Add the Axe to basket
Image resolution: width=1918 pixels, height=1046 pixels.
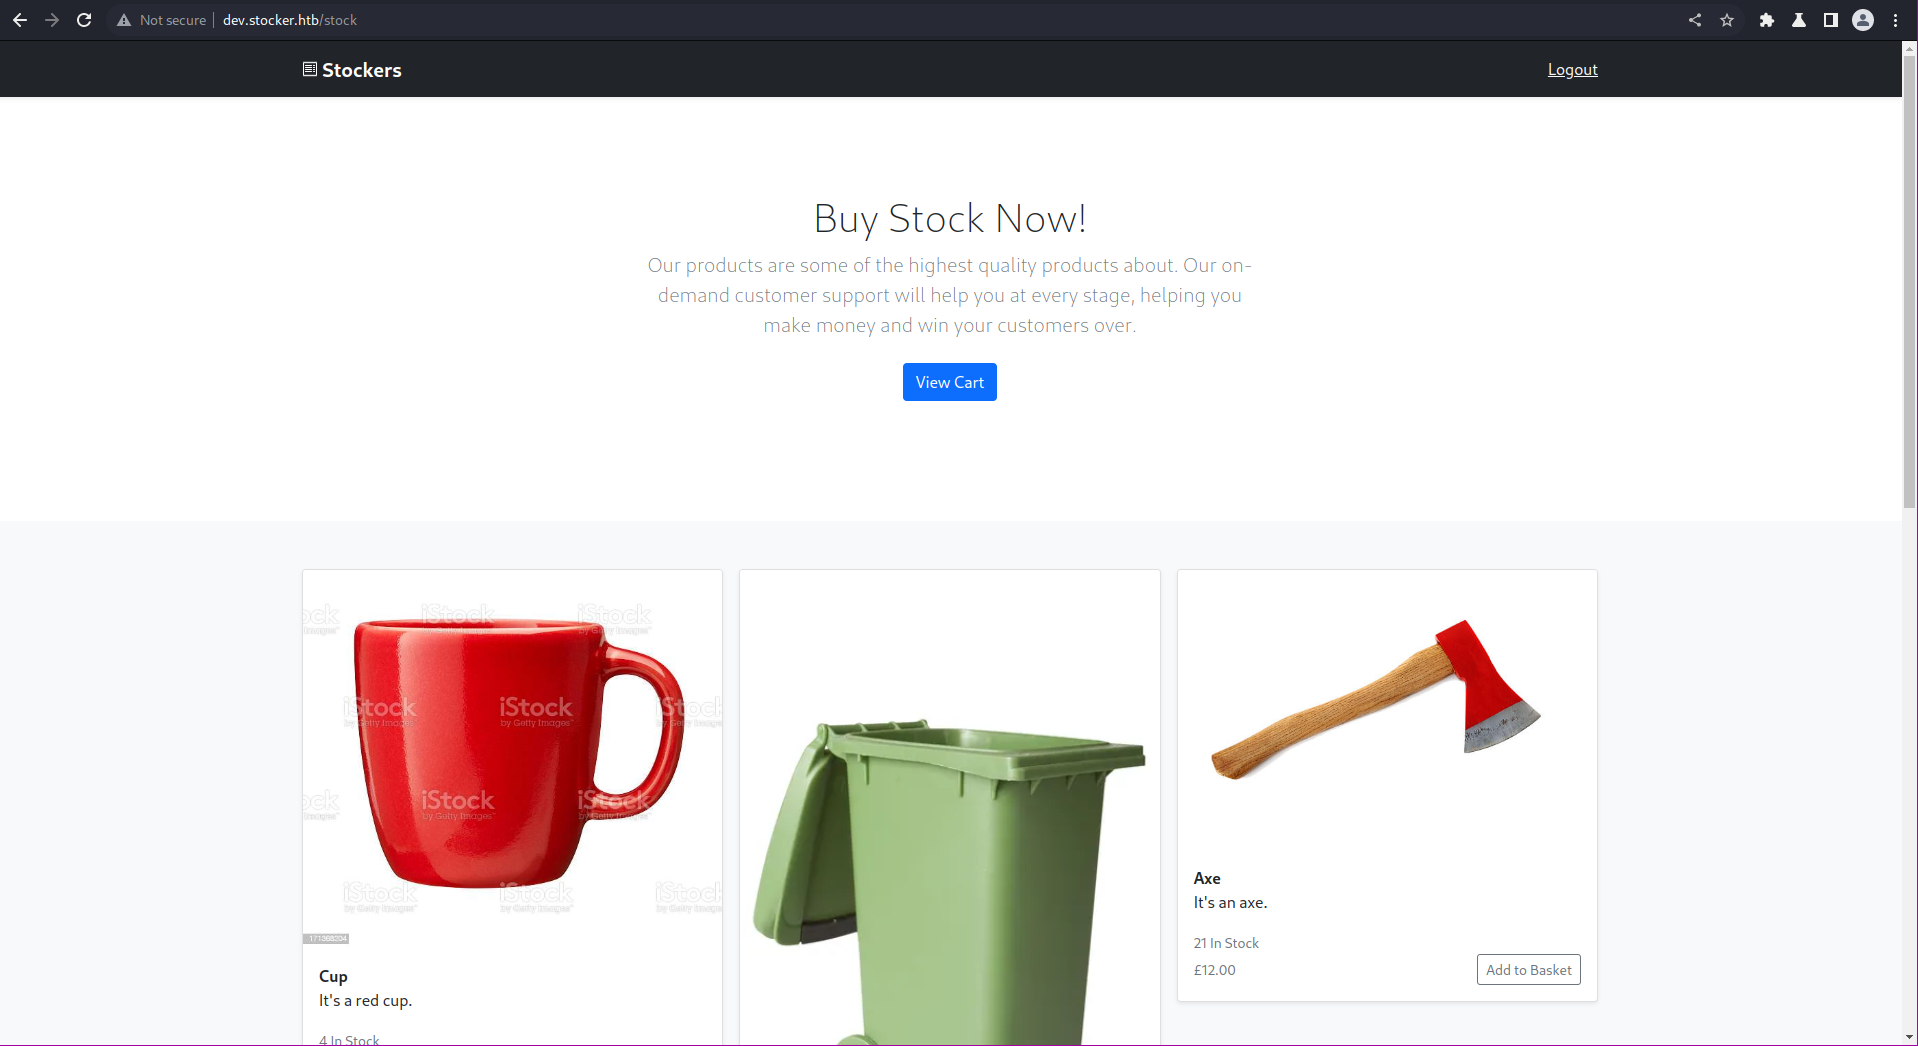point(1529,970)
